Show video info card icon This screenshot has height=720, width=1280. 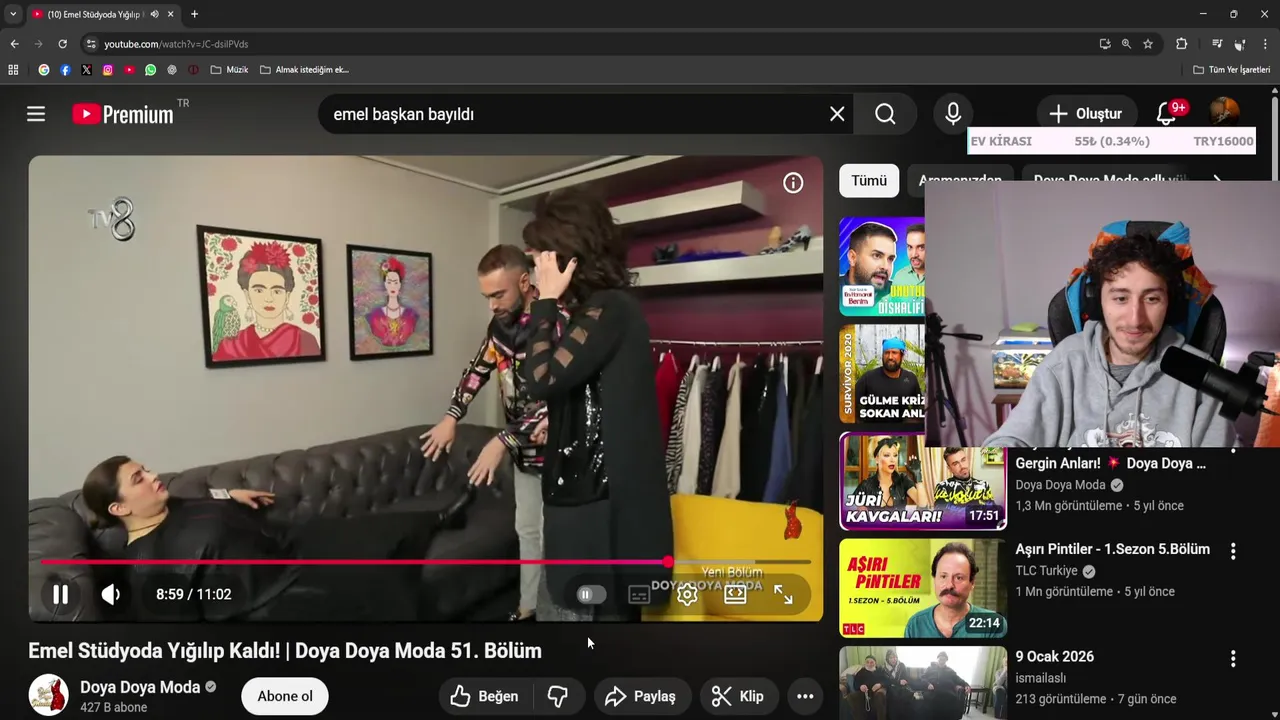pos(793,183)
